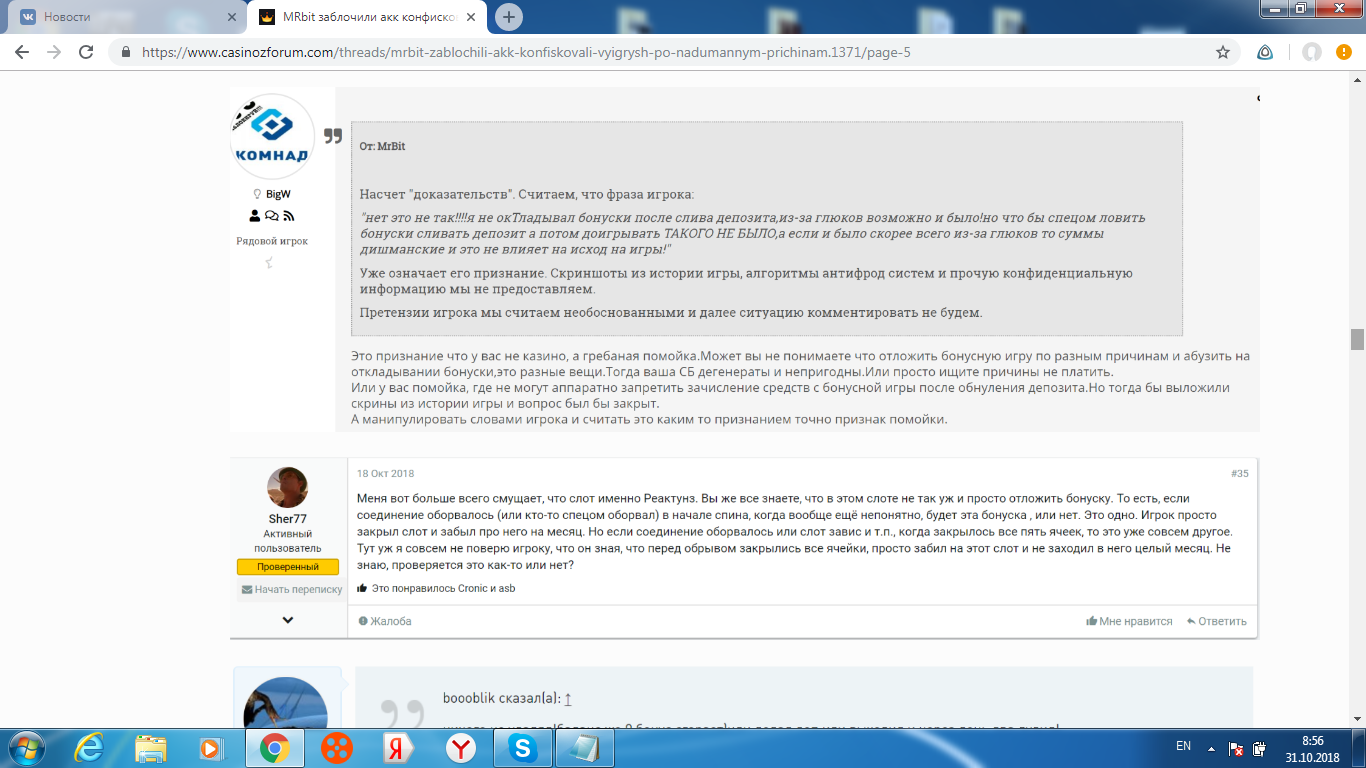Click the page's vertical scrollbar thumb
Image resolution: width=1366 pixels, height=768 pixels.
click(1357, 339)
